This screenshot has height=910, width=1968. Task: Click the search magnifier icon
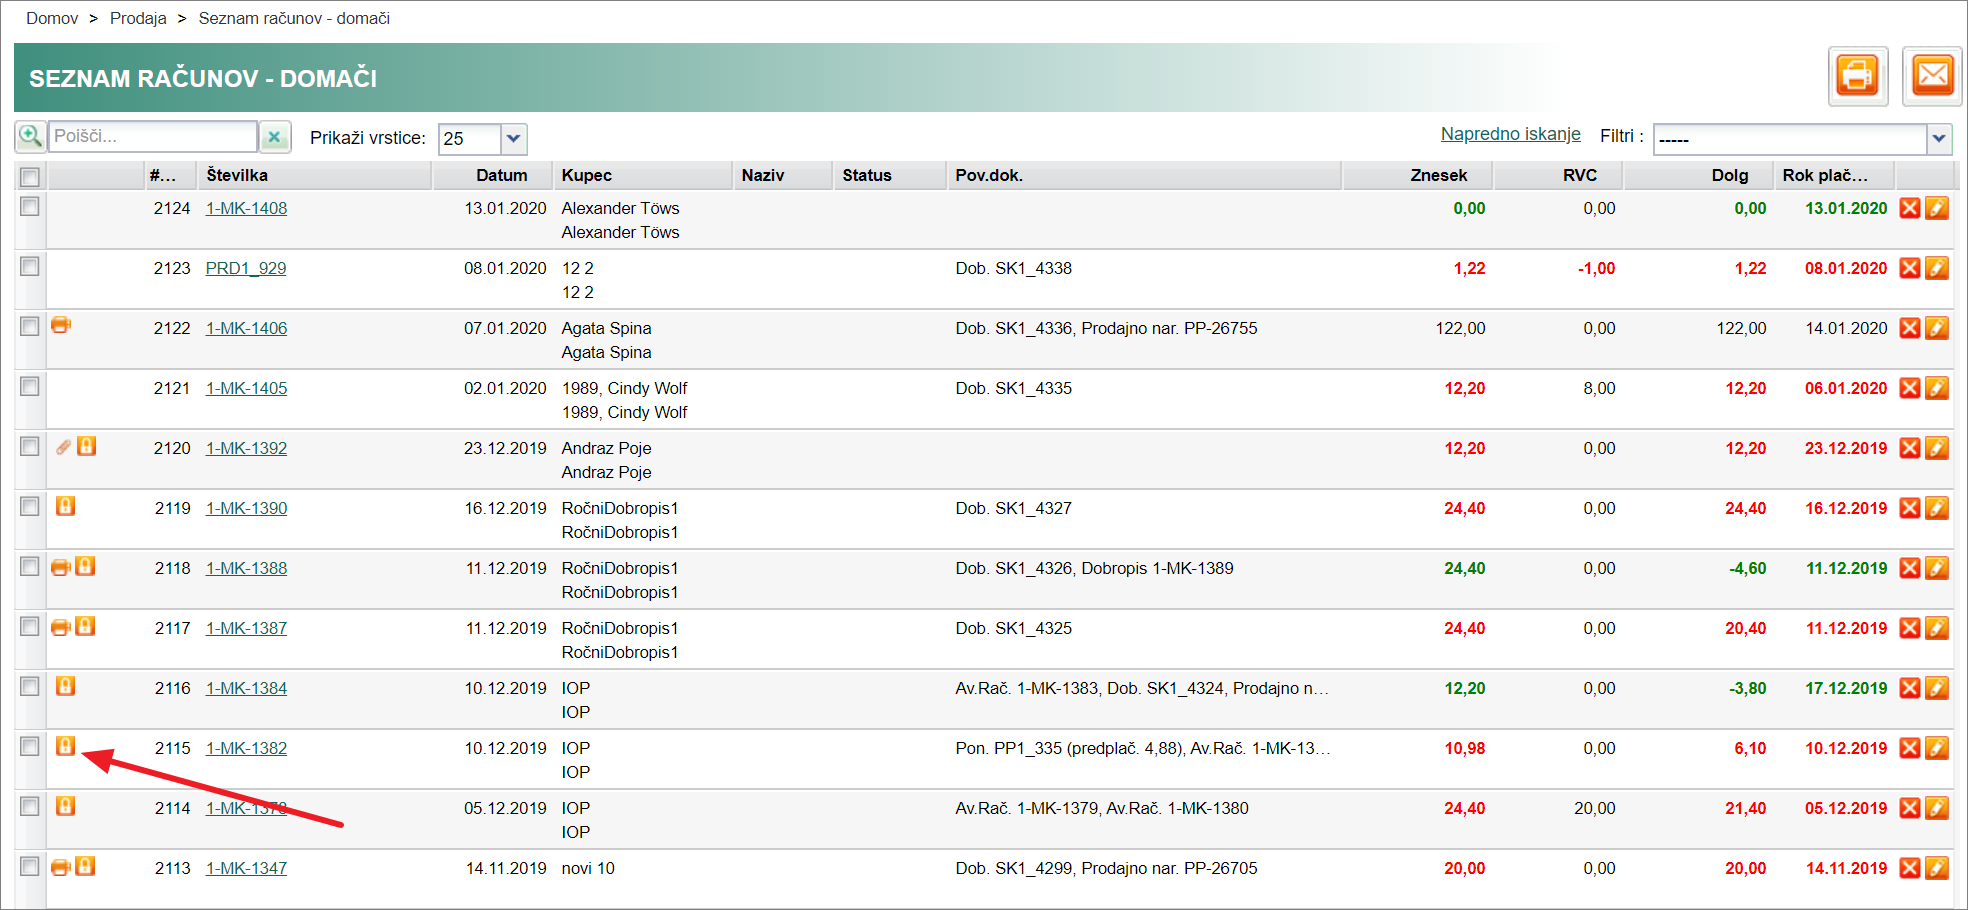[31, 136]
